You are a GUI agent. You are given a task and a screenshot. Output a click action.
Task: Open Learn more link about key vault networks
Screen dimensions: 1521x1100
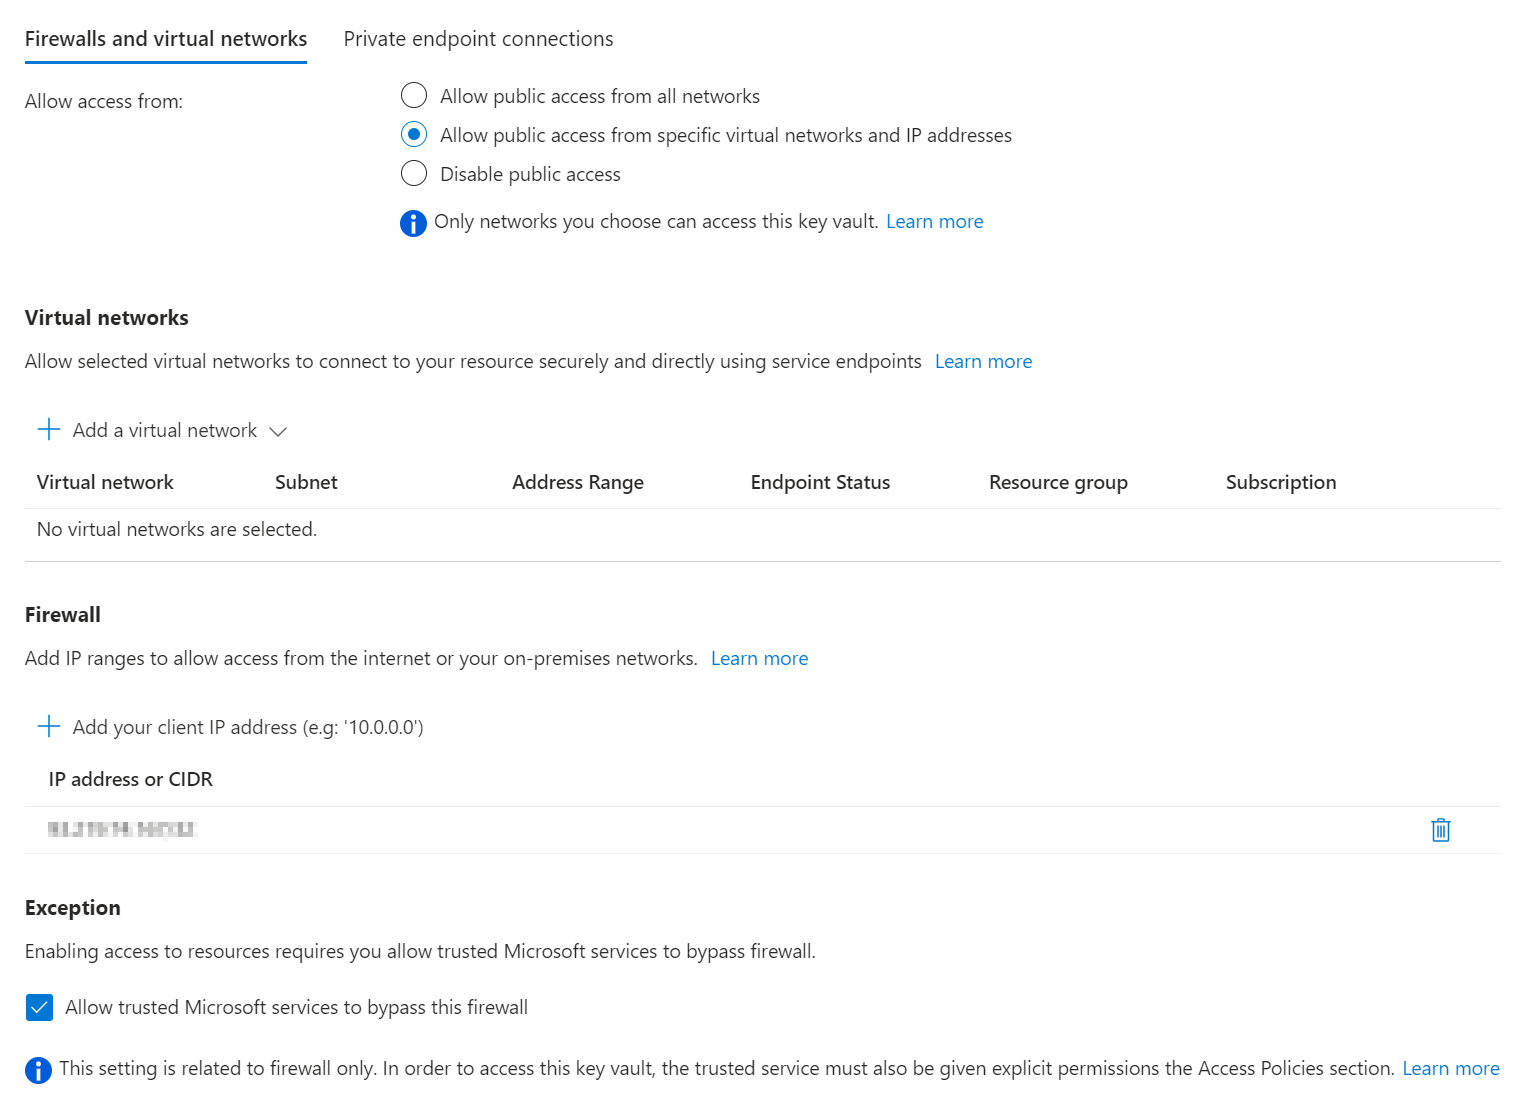click(934, 222)
